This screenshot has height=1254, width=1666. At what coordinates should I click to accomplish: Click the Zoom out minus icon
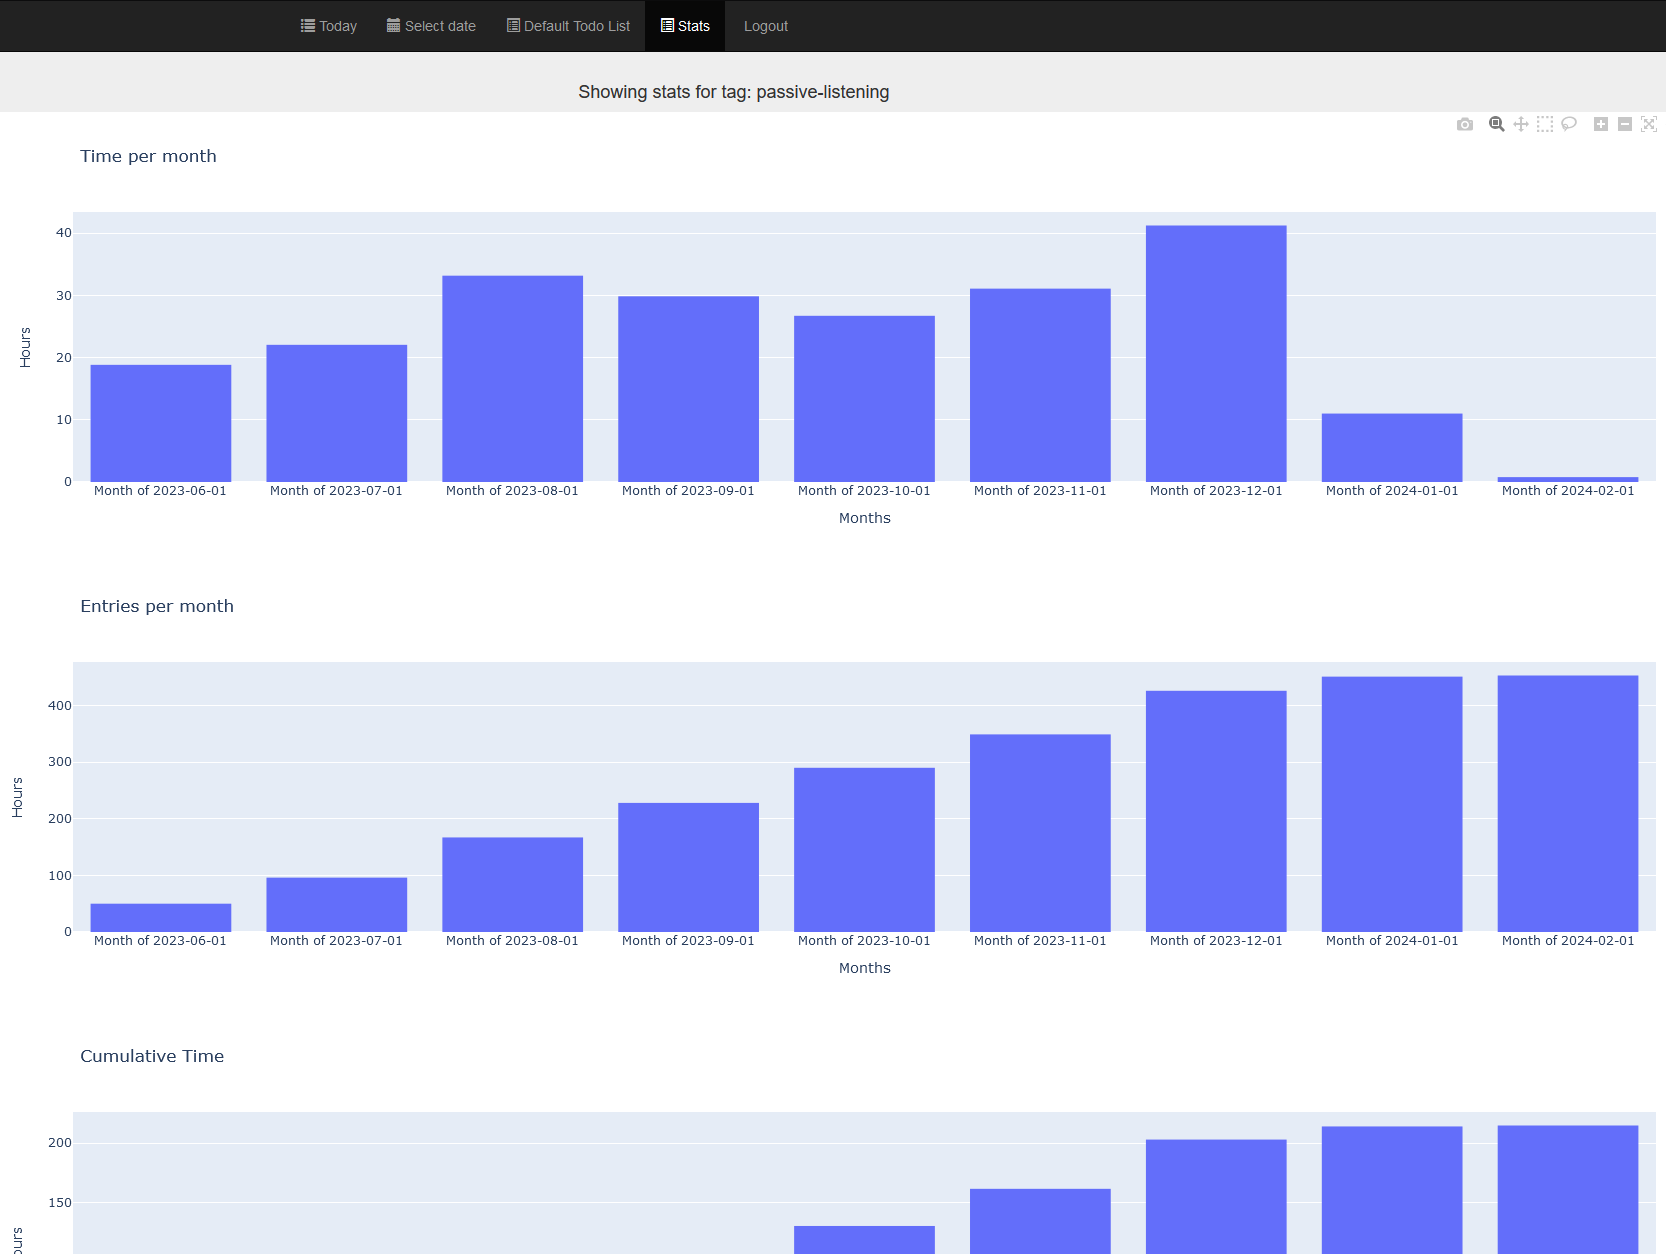(x=1625, y=124)
